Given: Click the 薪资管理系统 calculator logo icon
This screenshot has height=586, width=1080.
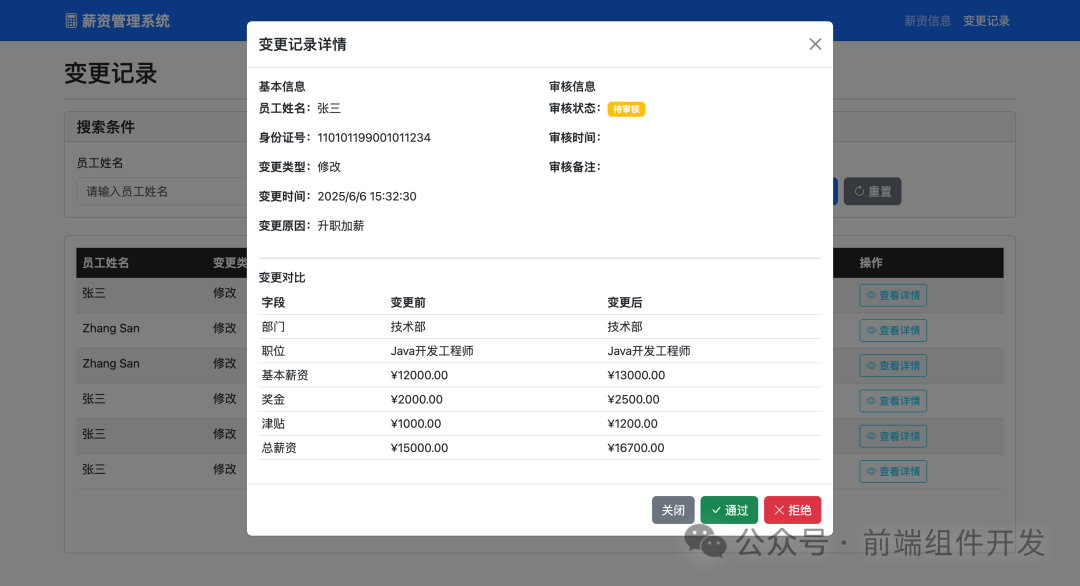Looking at the screenshot, I should click(x=71, y=21).
